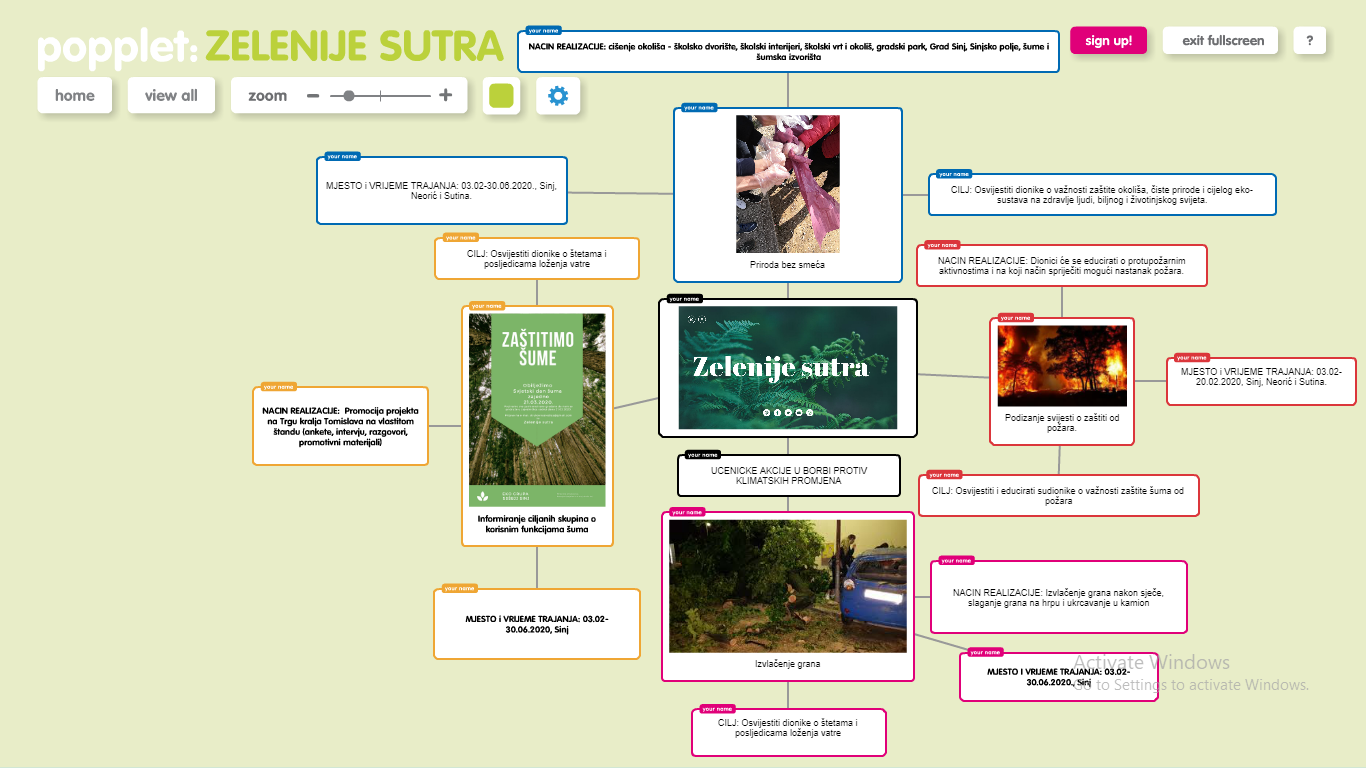Image resolution: width=1366 pixels, height=768 pixels.
Task: Click the orange 'your name' tag above poster
Action: click(486, 306)
